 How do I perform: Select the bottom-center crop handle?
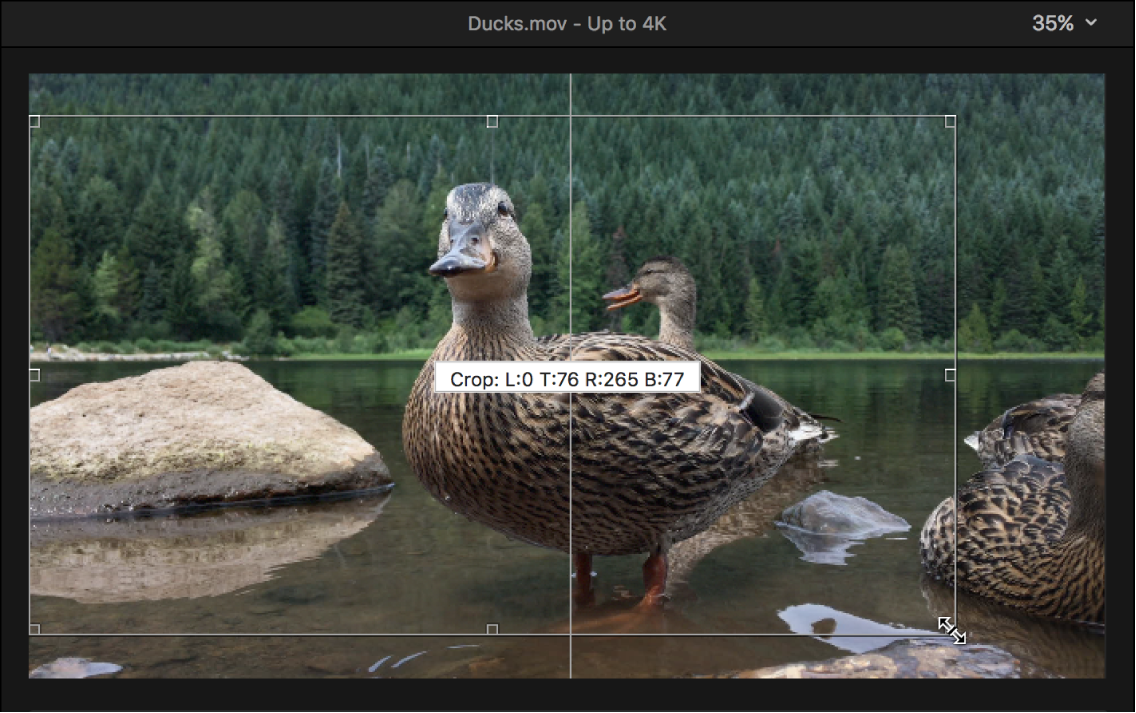click(492, 629)
